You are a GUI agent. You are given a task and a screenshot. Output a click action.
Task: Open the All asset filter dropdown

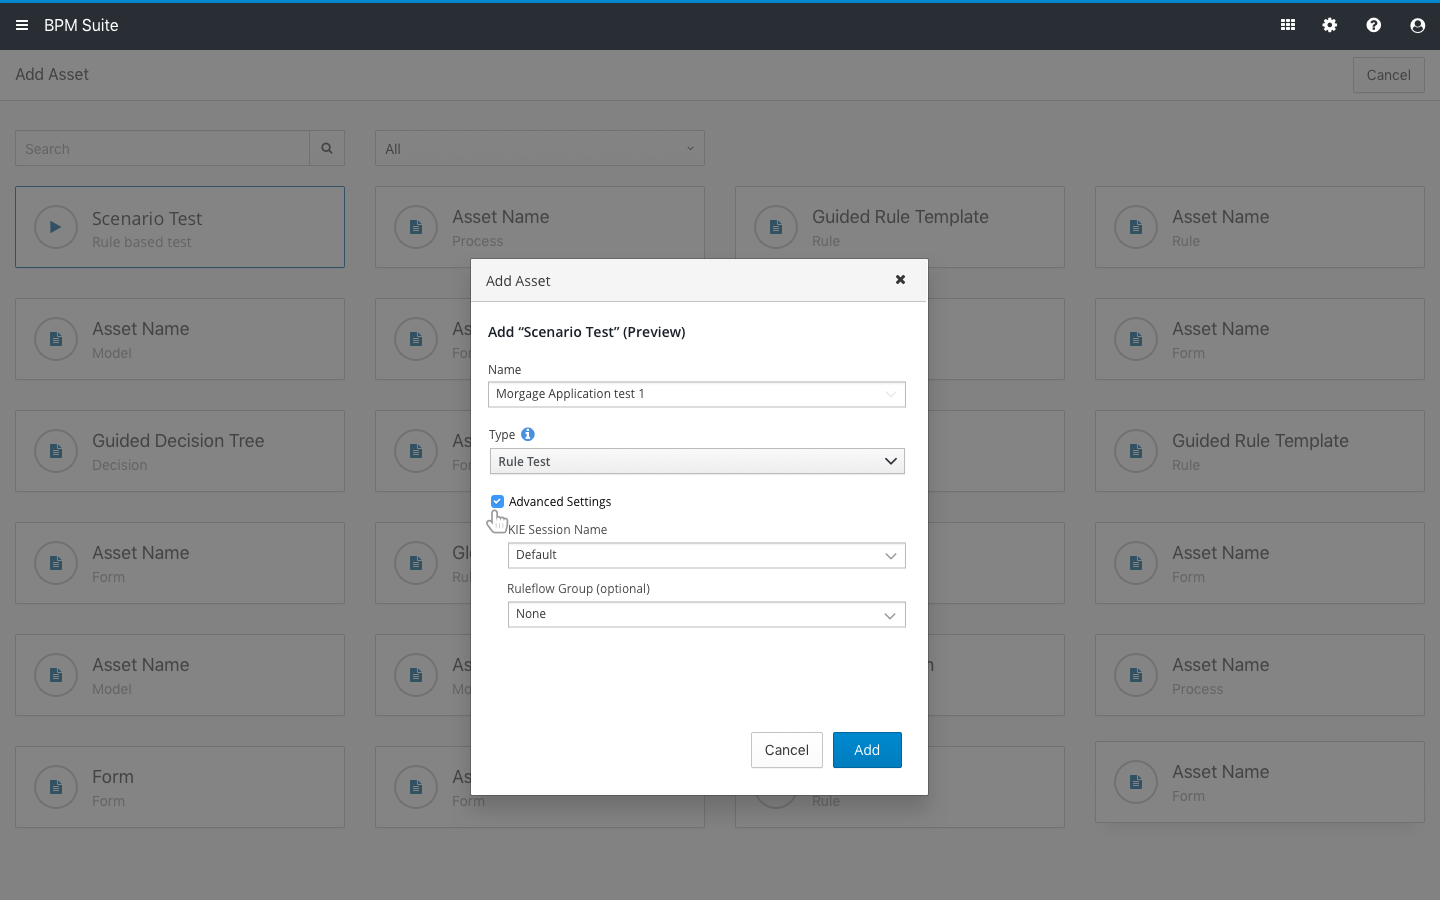(539, 148)
